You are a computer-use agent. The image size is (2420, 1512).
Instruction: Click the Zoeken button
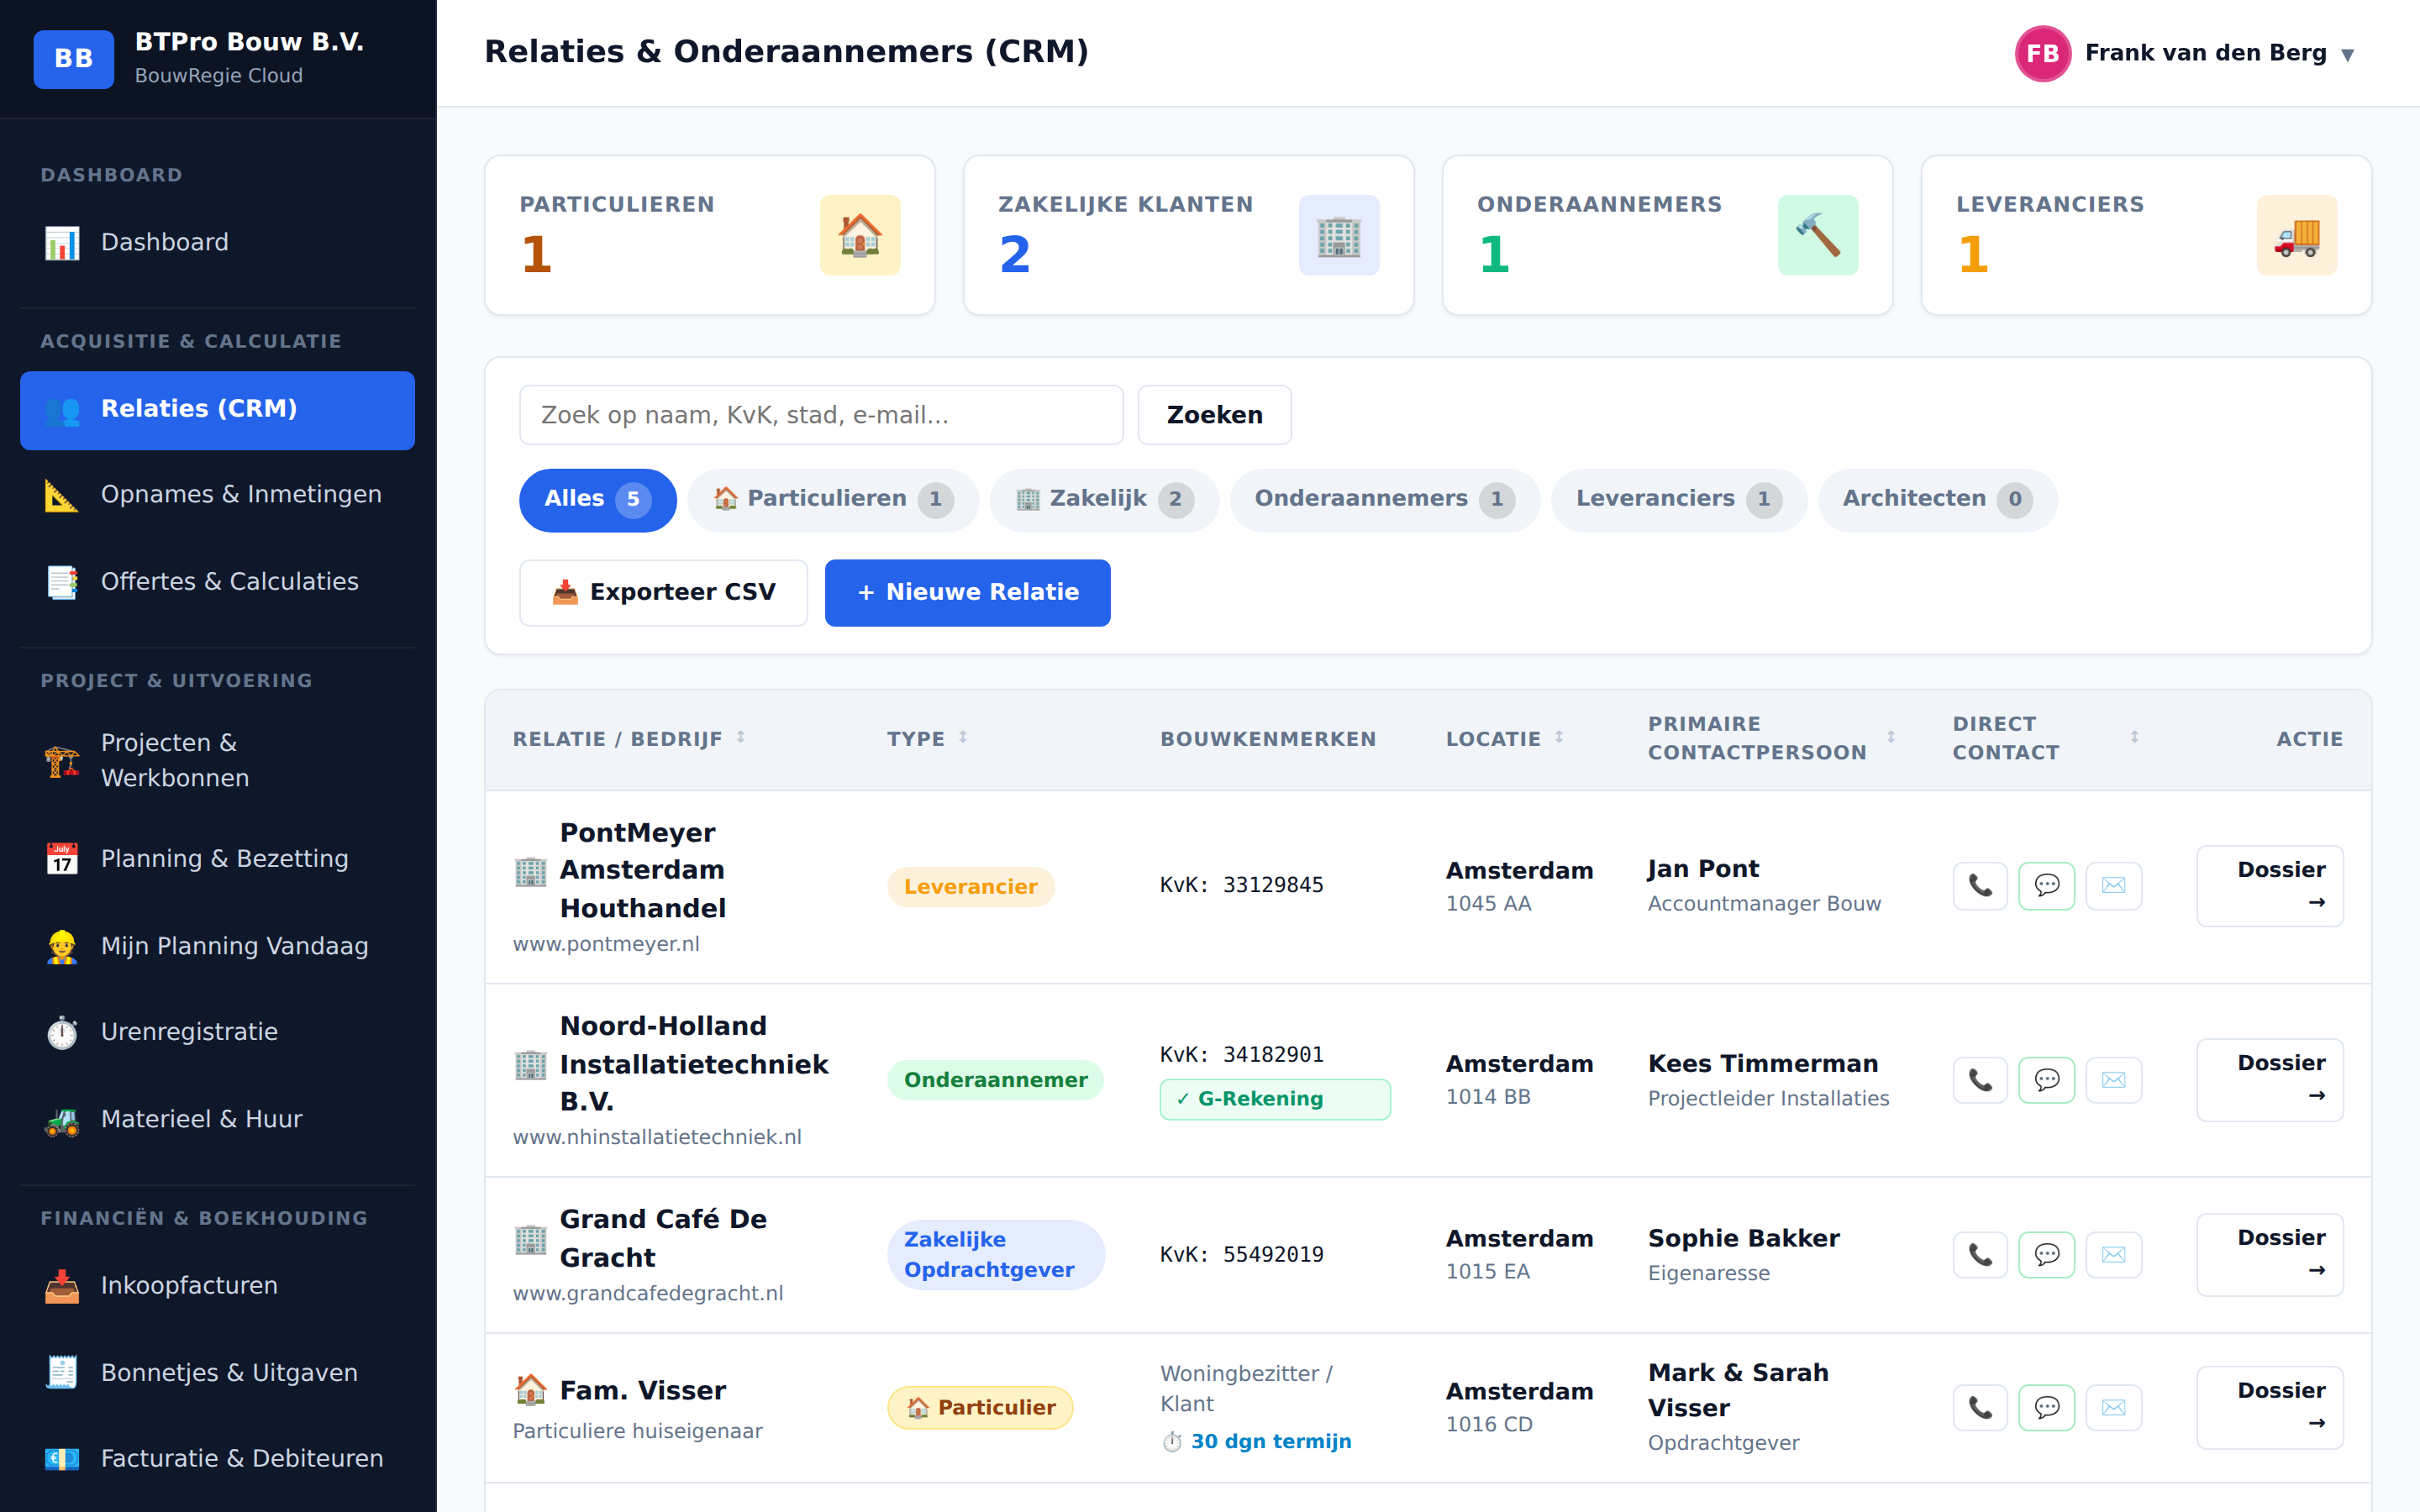pyautogui.click(x=1214, y=415)
